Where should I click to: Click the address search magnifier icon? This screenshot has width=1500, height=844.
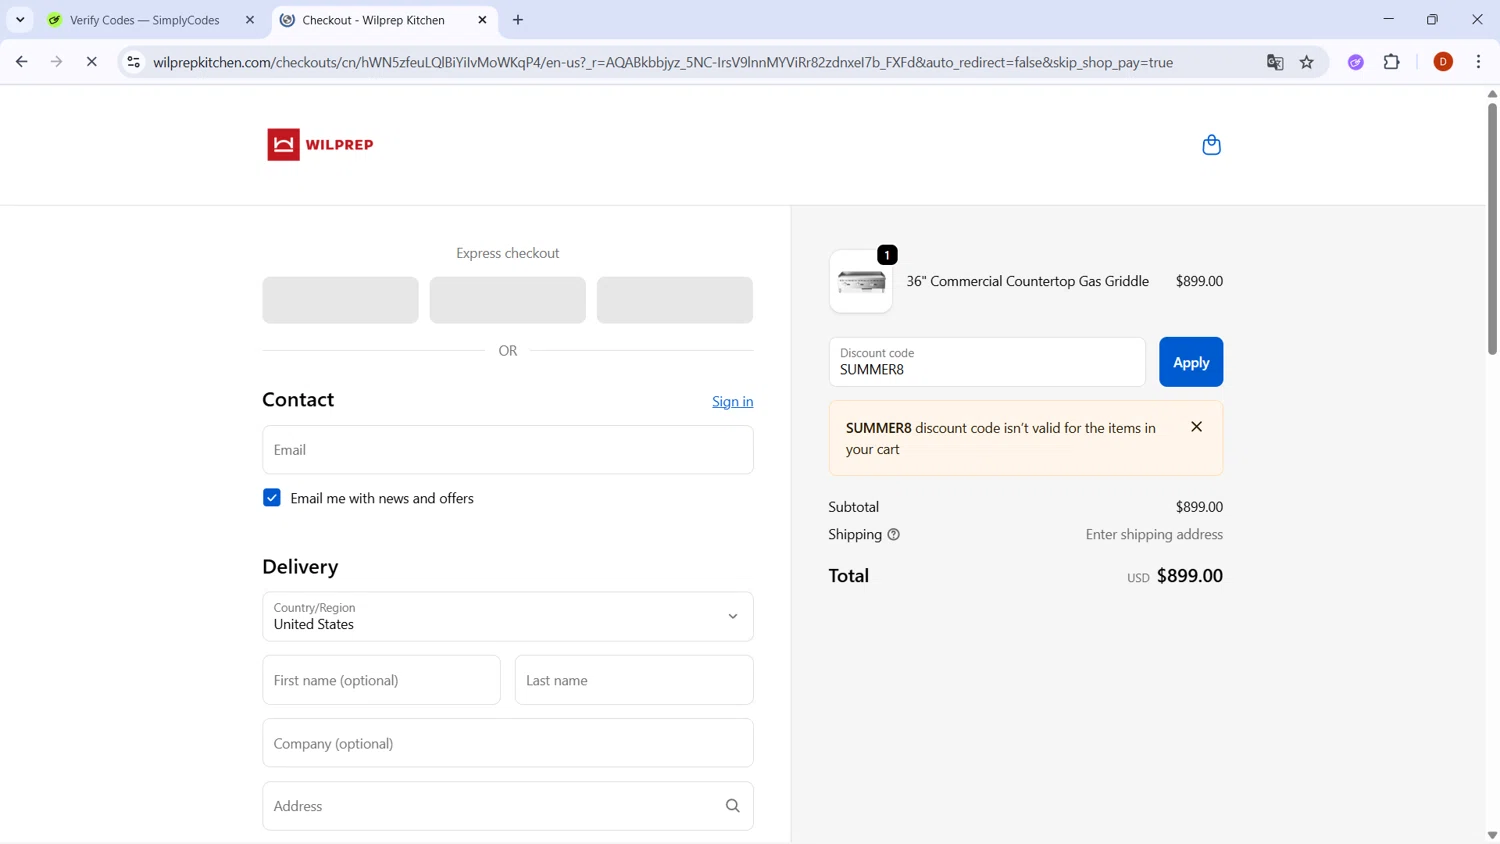click(x=733, y=806)
